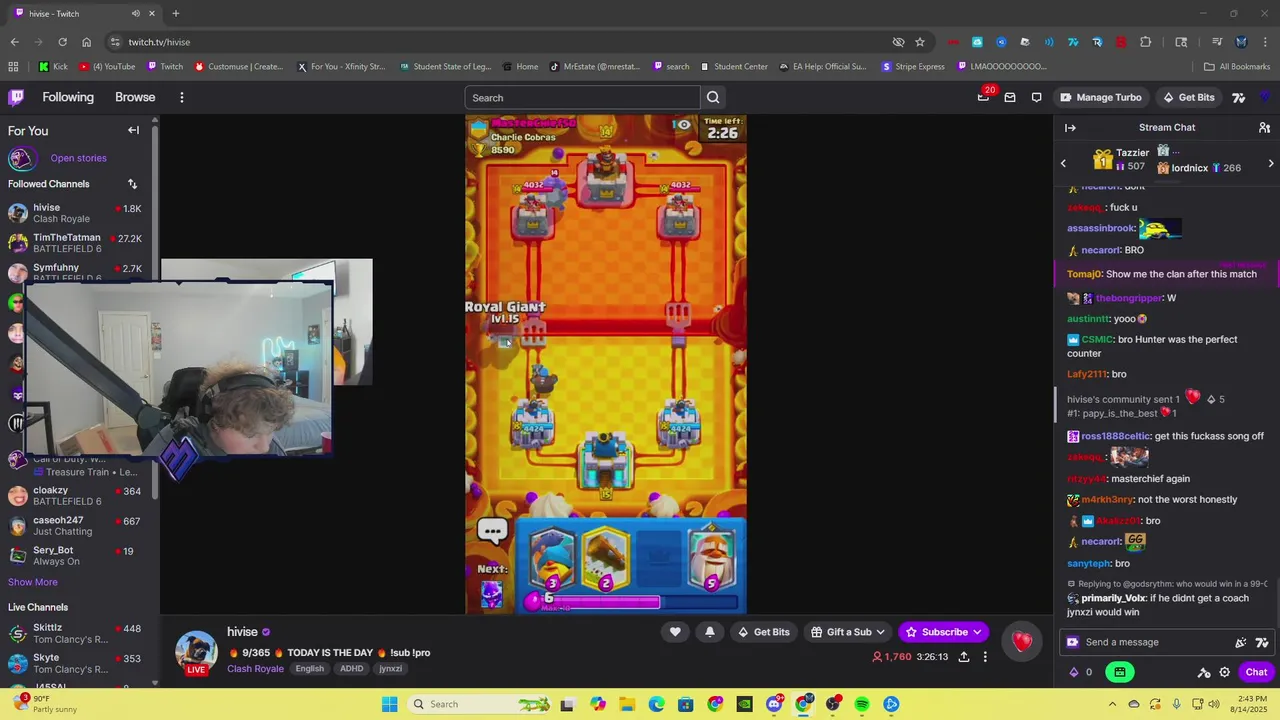The image size is (1280, 720).
Task: Open the Windows Start button
Action: [389, 704]
